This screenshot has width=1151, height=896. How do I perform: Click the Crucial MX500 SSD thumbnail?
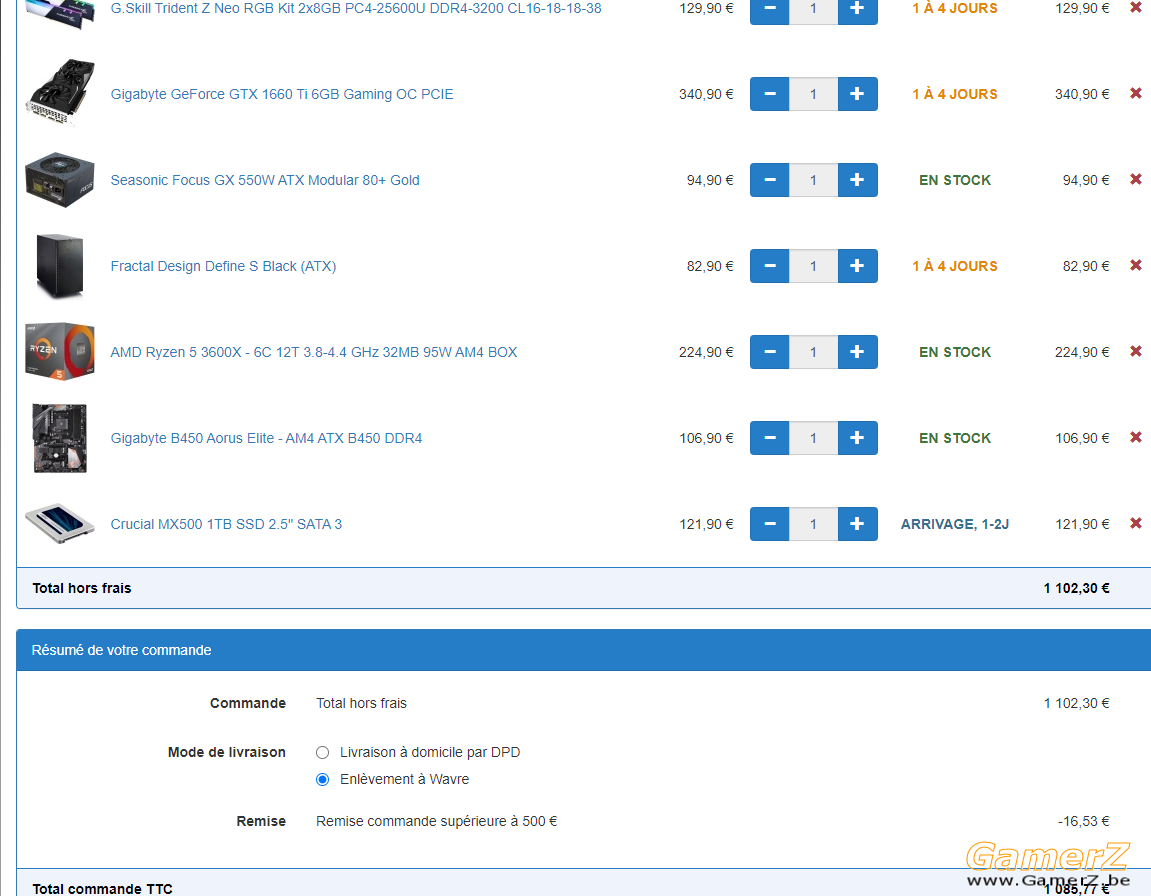pos(60,523)
